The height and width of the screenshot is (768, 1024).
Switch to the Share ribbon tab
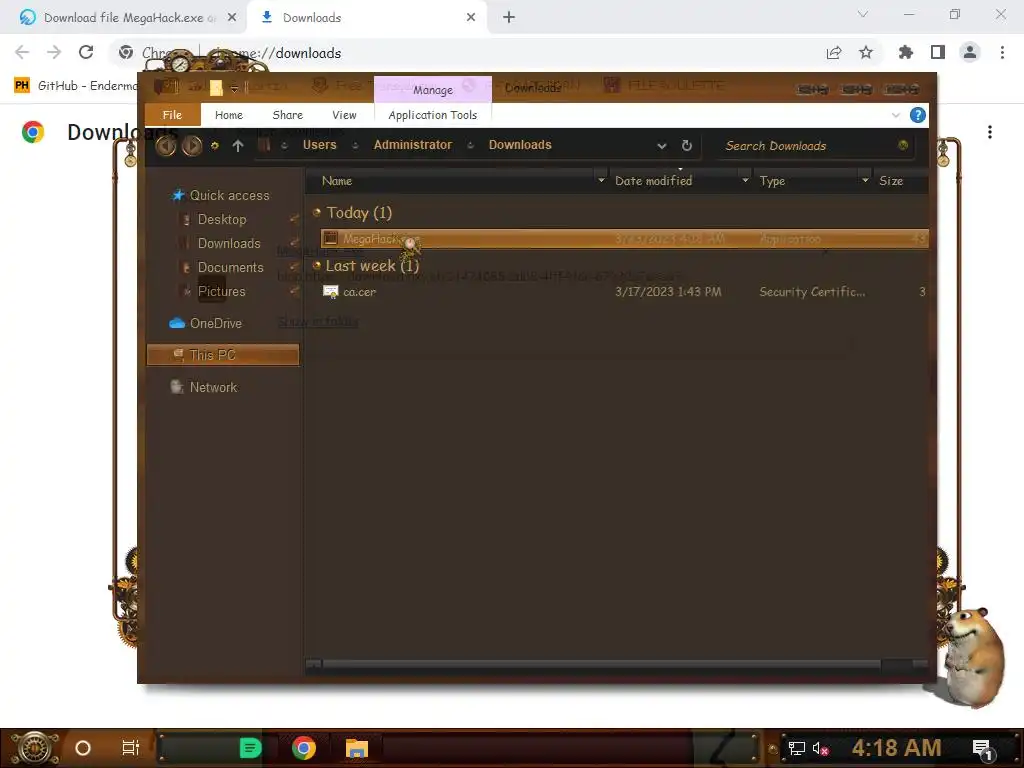(x=287, y=115)
